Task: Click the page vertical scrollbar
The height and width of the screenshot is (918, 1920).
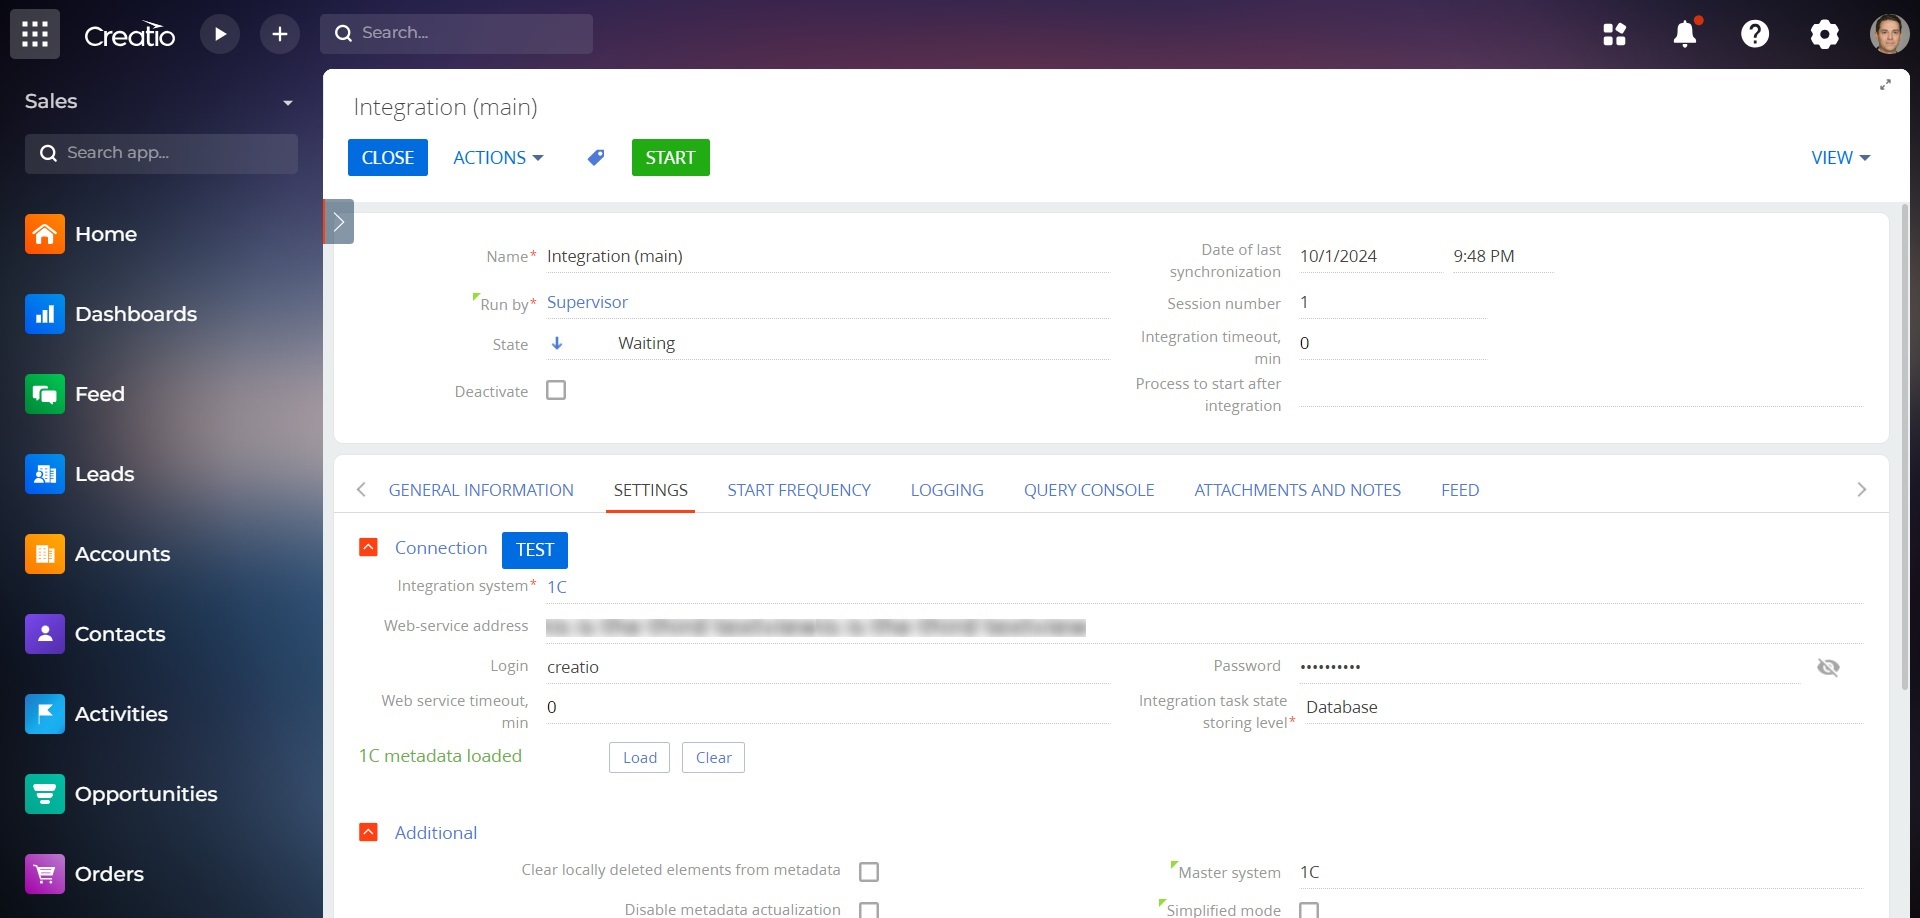Action: [x=1905, y=446]
